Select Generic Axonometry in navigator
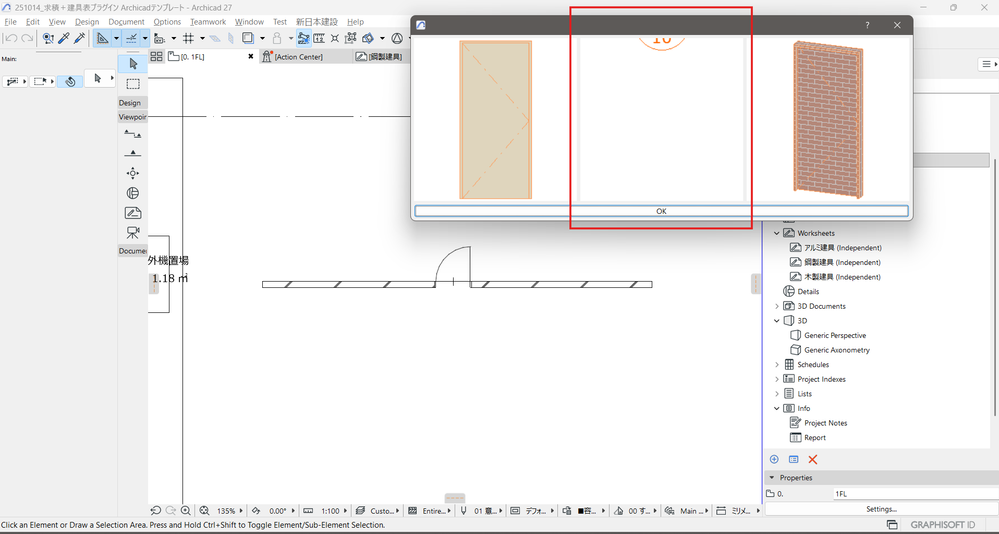The image size is (999, 534). 837,350
